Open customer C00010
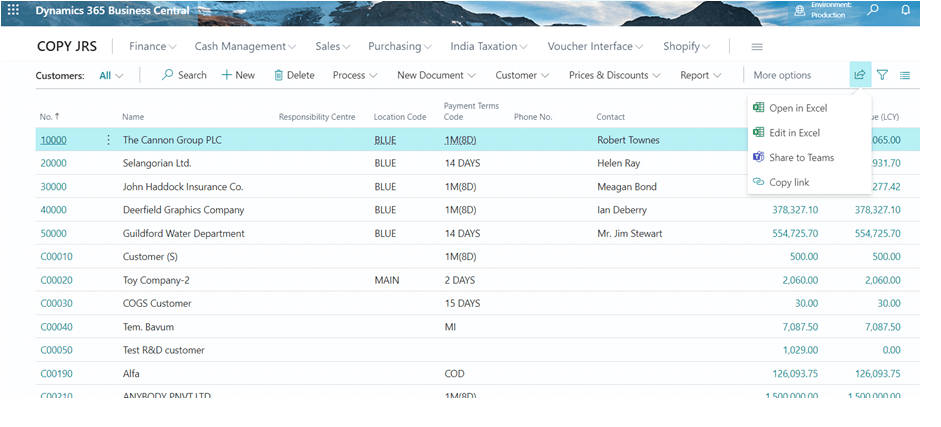This screenshot has width=941, height=427. coord(56,257)
